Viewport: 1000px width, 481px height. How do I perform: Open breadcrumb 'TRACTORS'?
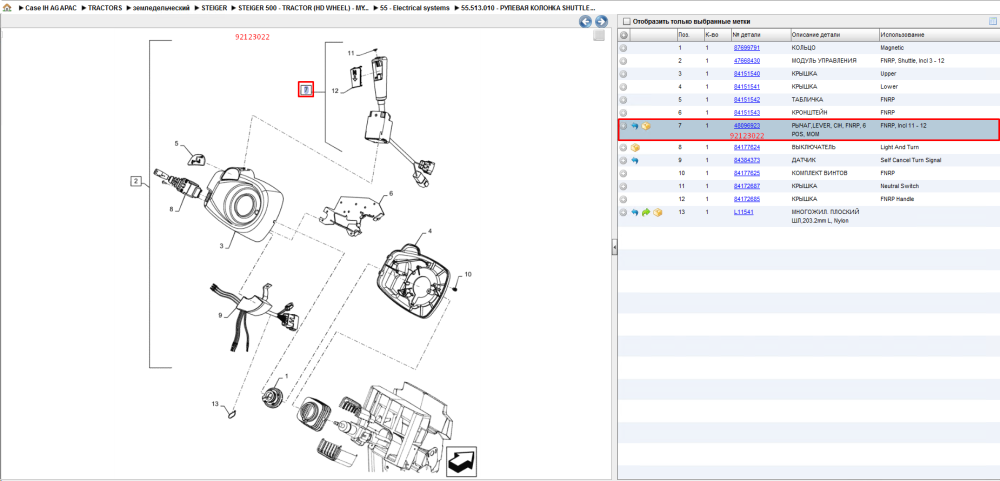pyautogui.click(x=105, y=8)
